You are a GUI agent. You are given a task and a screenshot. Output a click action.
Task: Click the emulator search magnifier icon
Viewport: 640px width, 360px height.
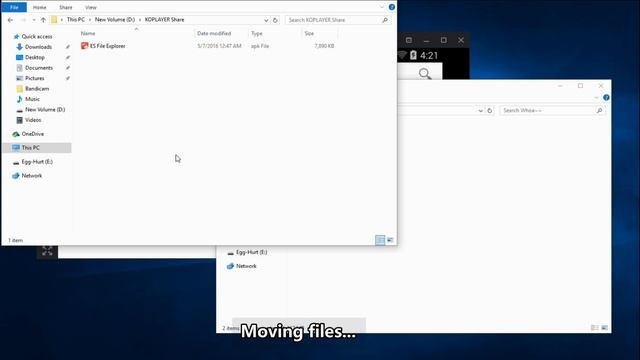pos(425,73)
